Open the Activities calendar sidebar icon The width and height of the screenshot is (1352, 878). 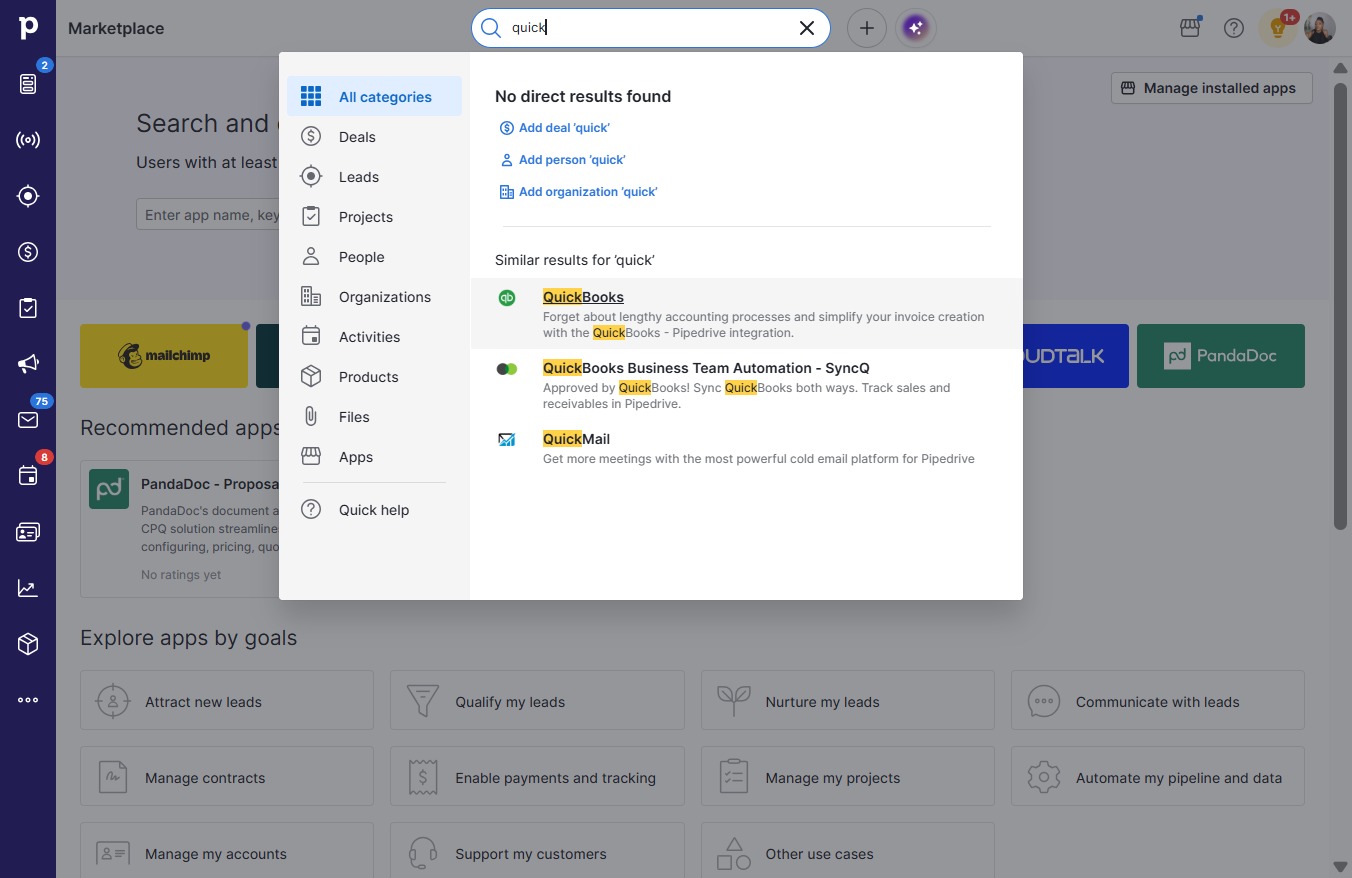pos(28,476)
